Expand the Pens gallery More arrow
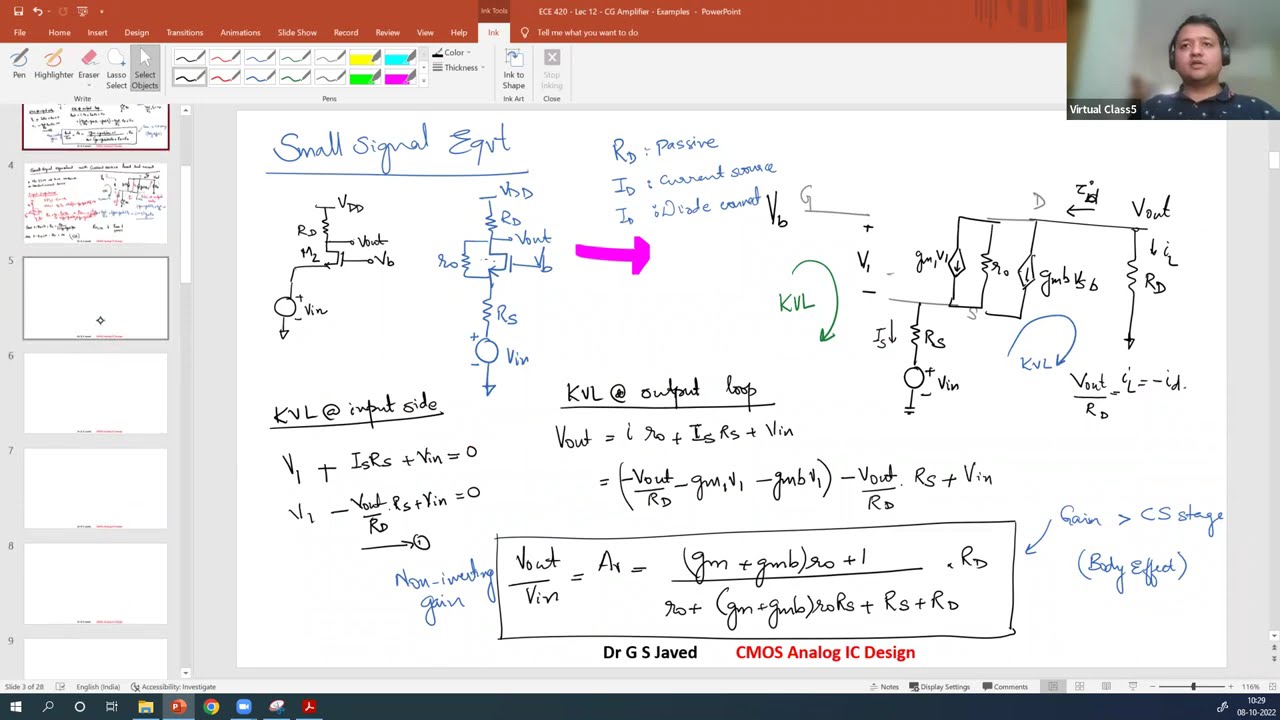The width and height of the screenshot is (1280, 720). click(x=423, y=81)
